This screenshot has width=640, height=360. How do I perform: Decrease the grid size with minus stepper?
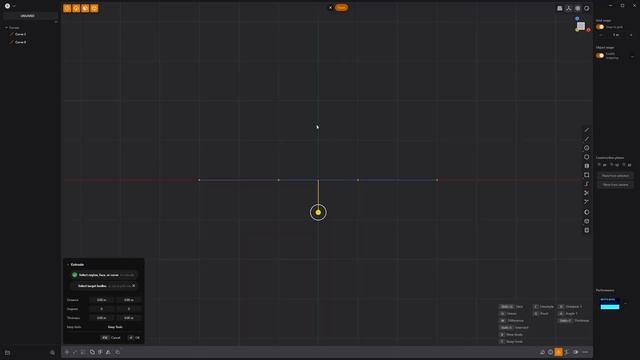pyautogui.click(x=600, y=35)
